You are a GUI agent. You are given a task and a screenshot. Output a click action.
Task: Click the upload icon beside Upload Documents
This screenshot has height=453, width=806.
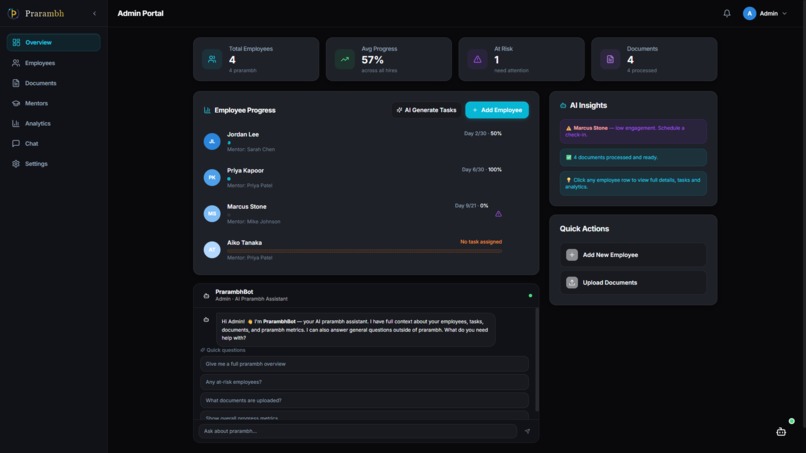point(572,282)
